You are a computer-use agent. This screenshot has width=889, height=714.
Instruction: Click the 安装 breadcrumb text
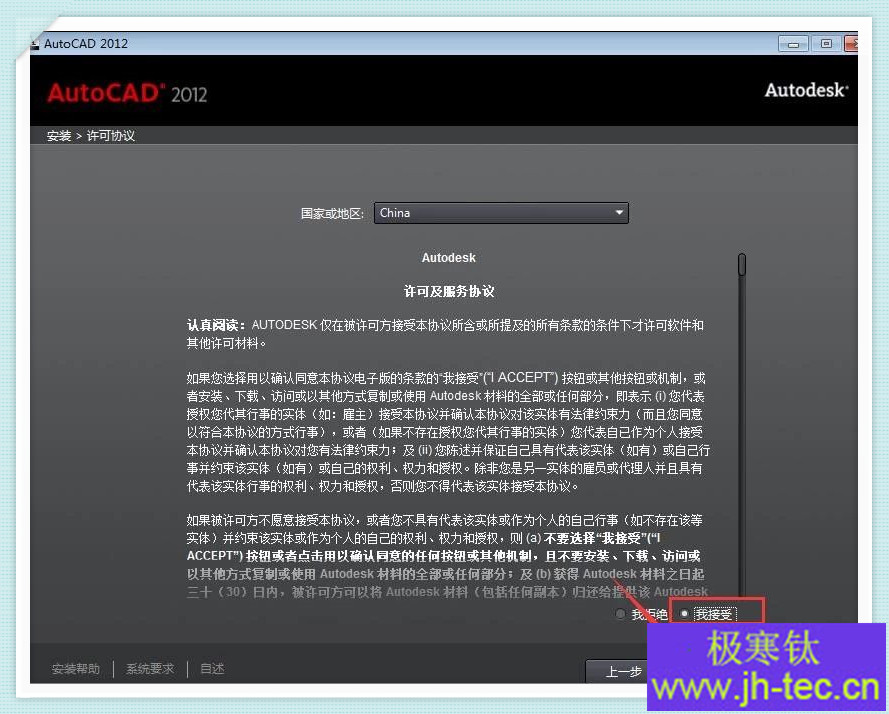(59, 136)
